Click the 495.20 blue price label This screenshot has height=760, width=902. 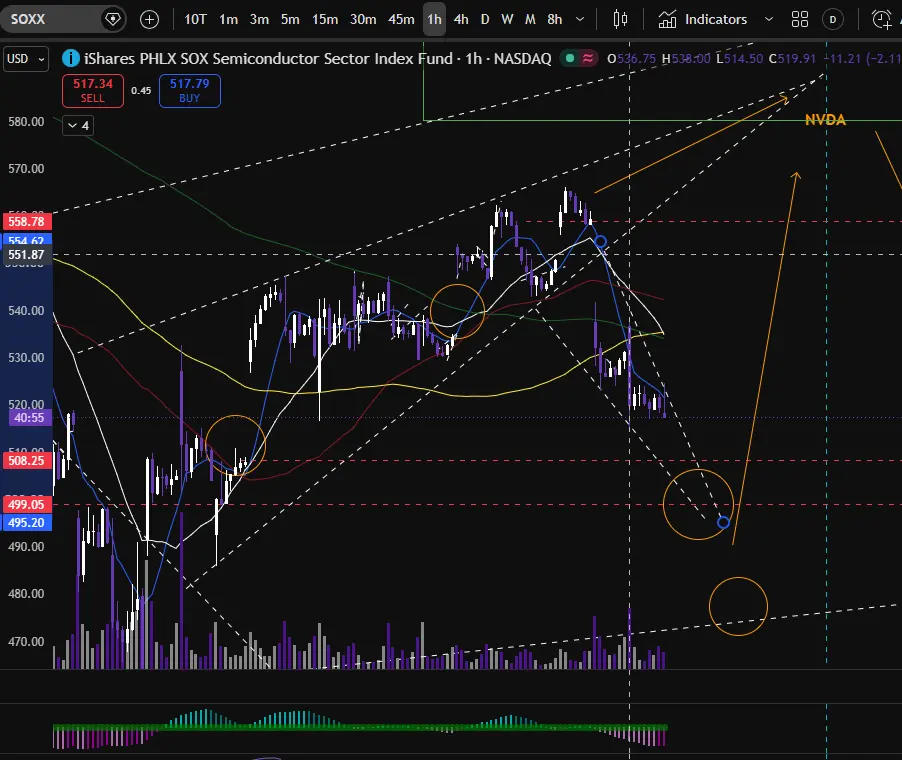point(26,522)
